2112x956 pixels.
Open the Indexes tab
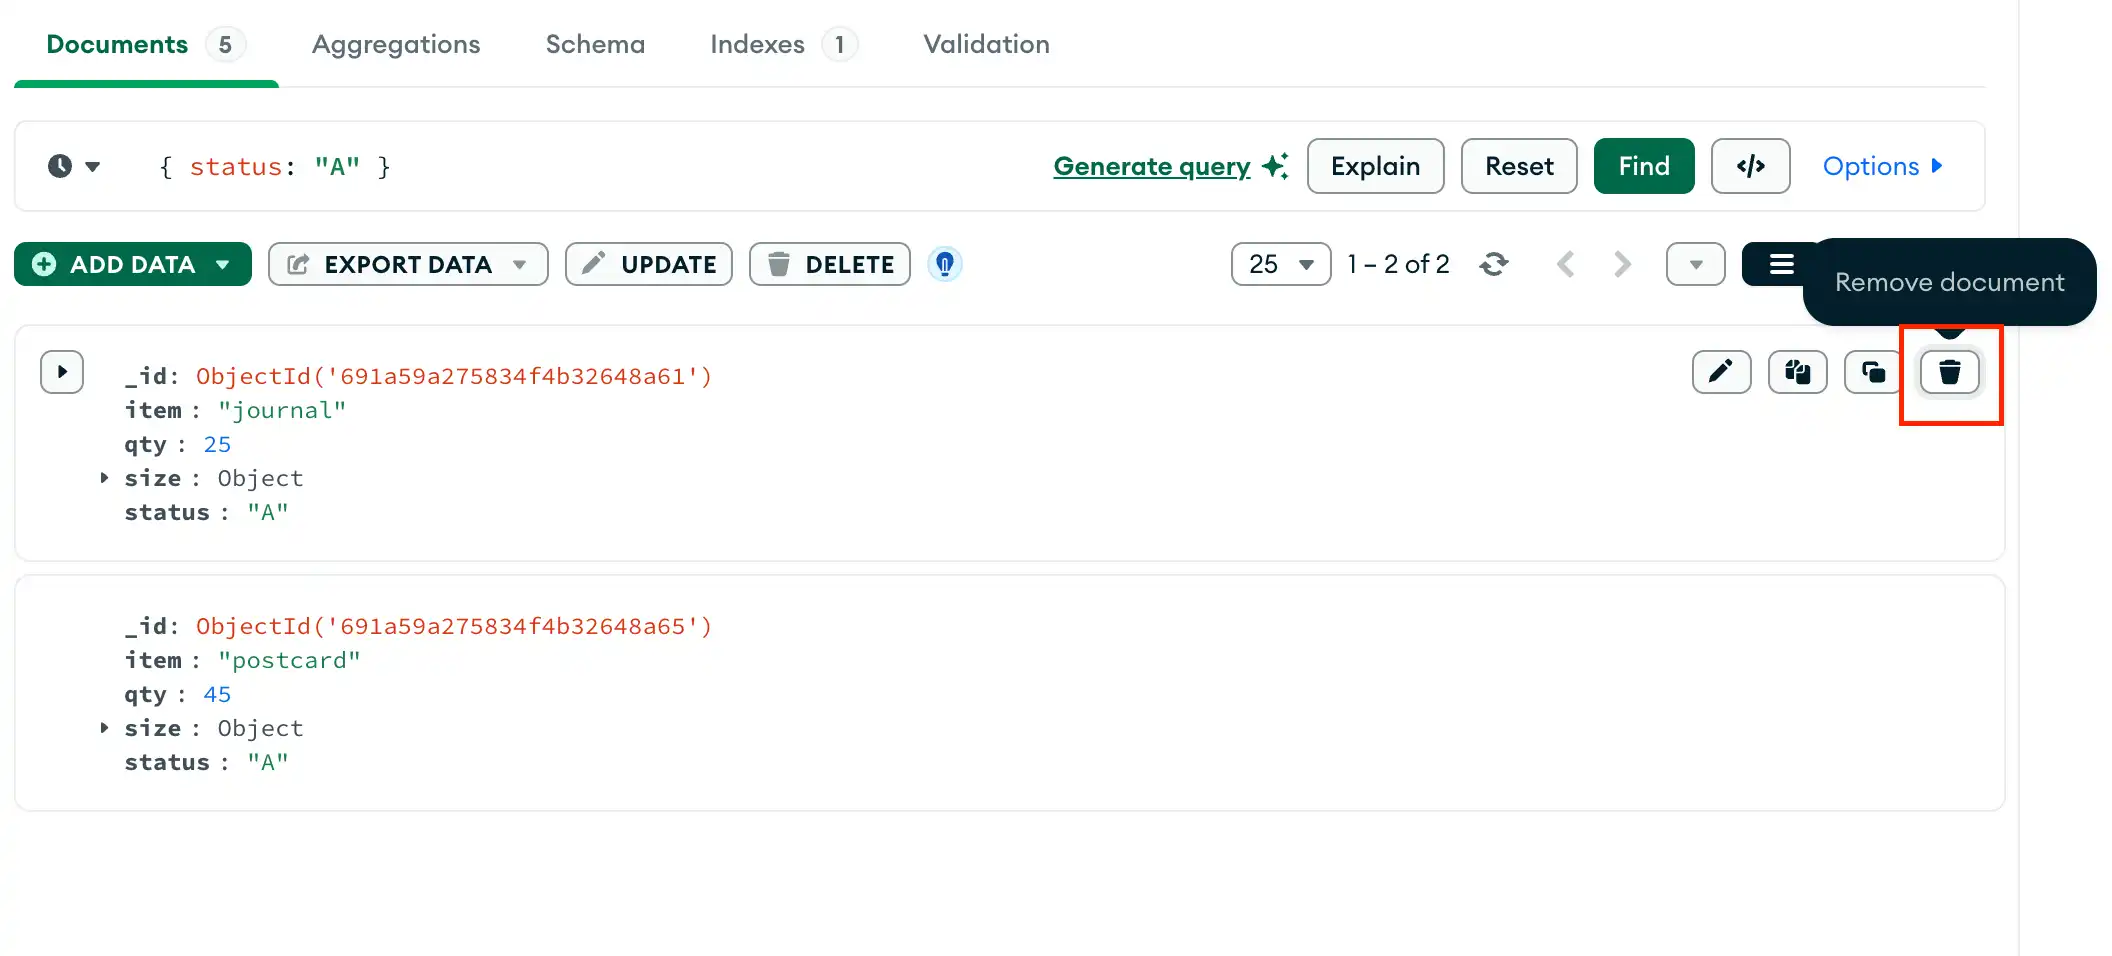pyautogui.click(x=757, y=44)
